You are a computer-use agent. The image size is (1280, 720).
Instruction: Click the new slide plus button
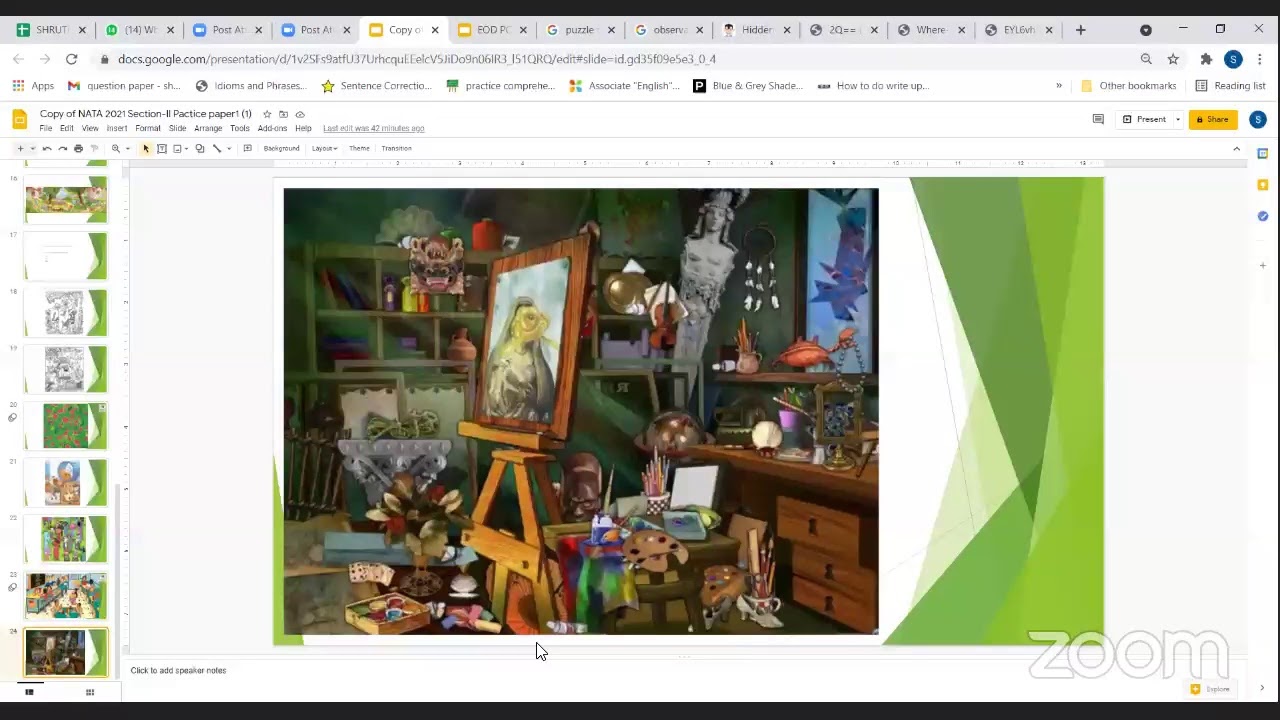(20, 149)
